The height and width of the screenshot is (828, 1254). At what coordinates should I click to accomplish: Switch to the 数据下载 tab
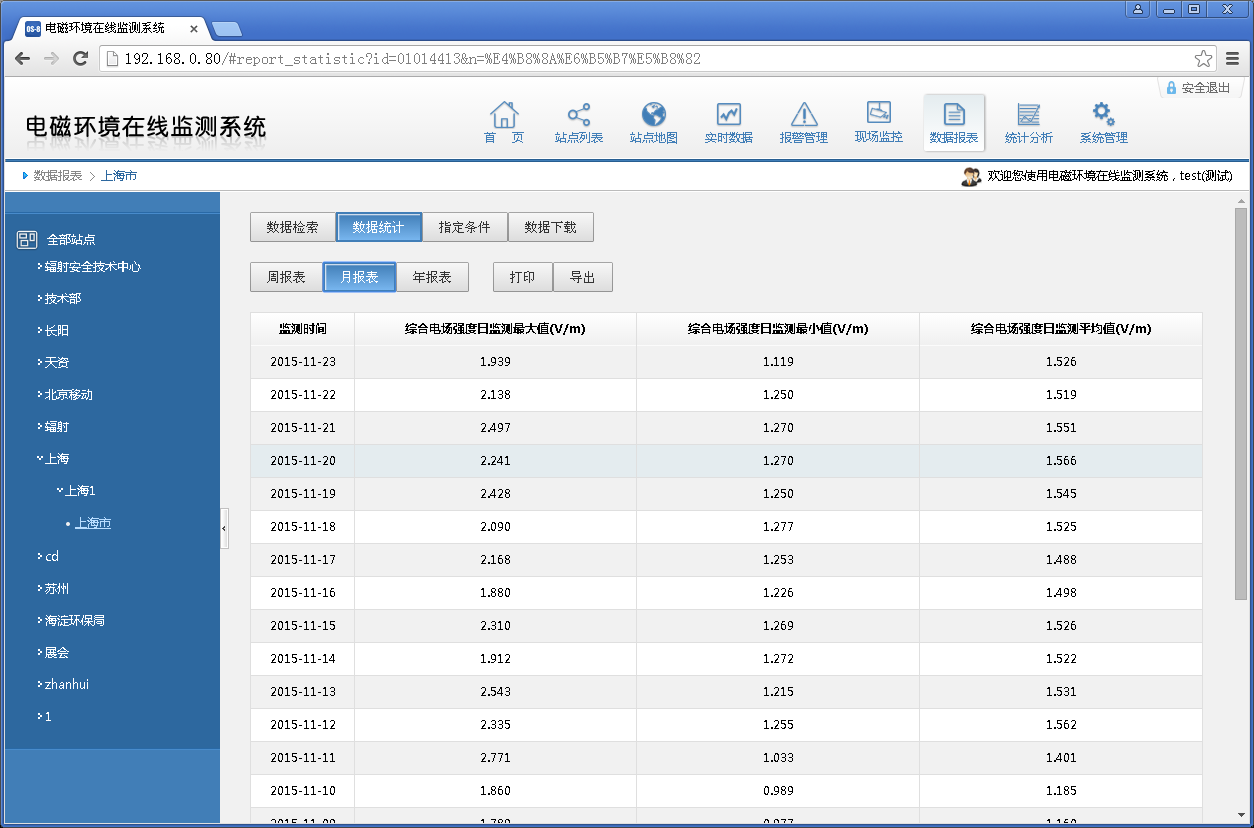pos(550,227)
